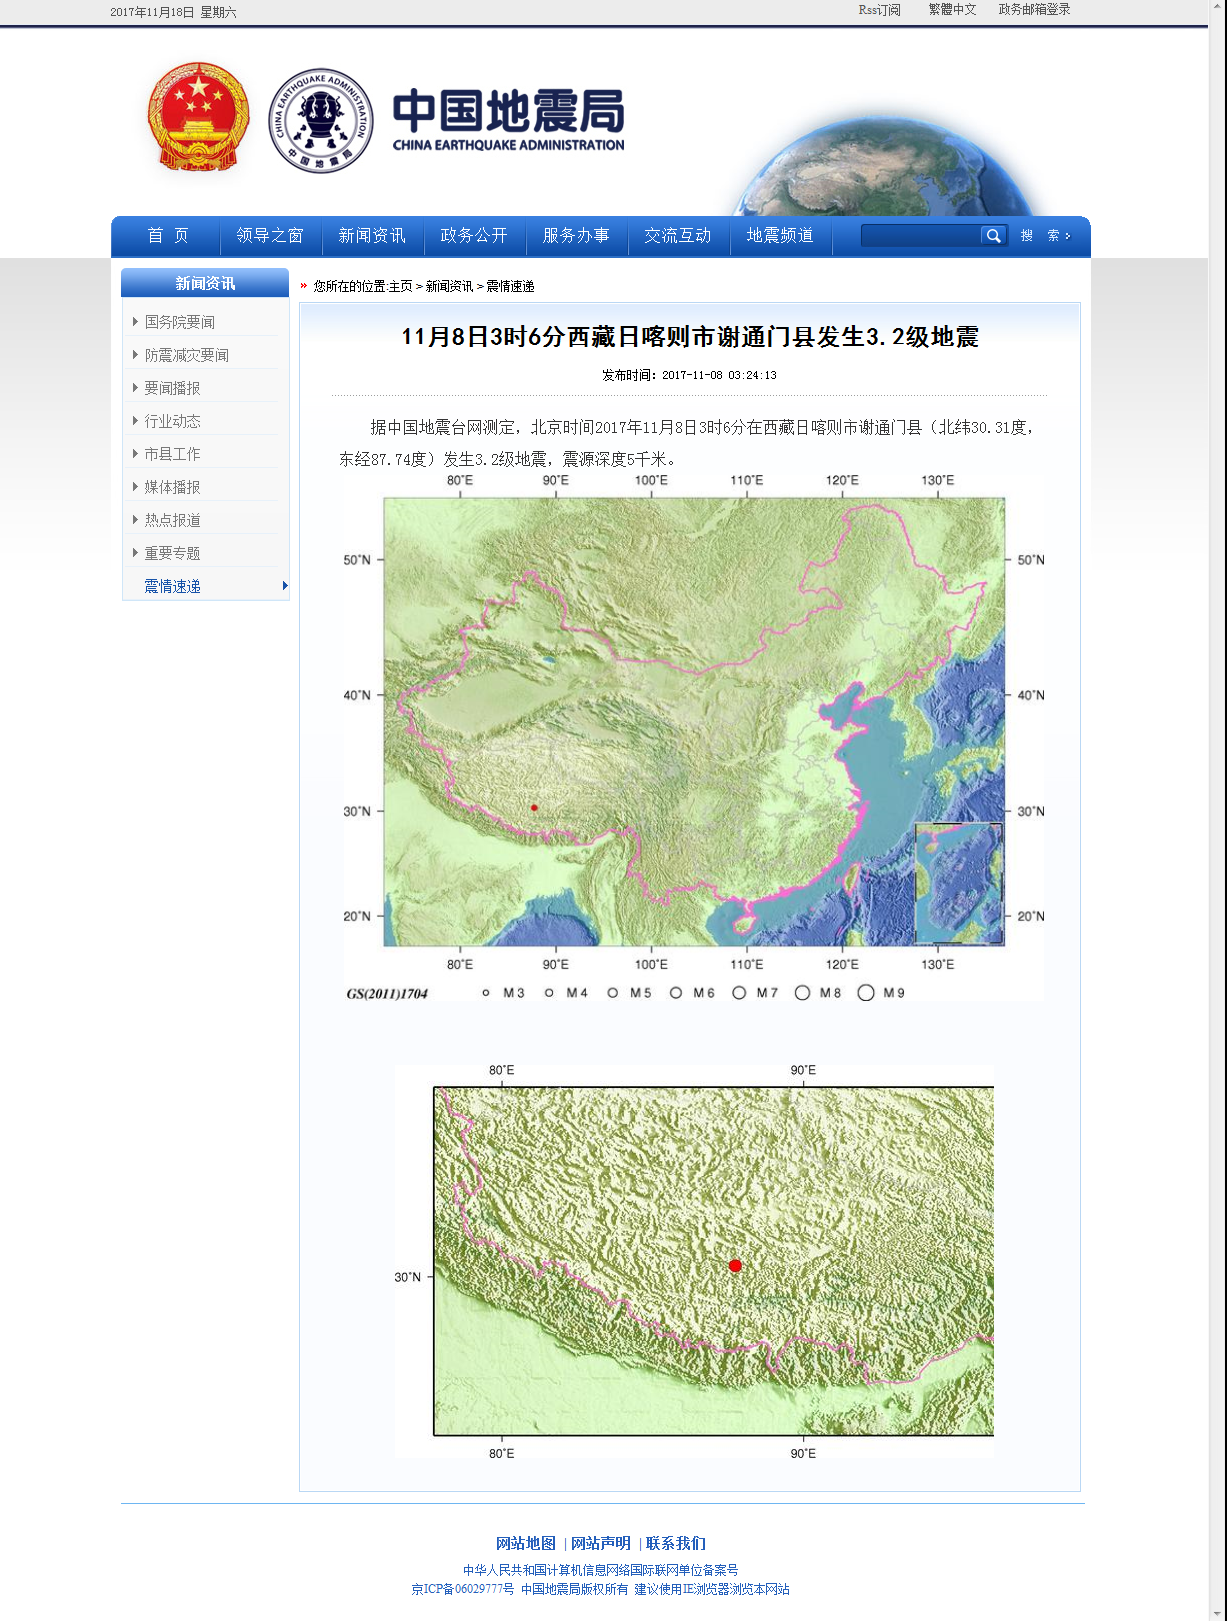Image resolution: width=1227 pixels, height=1621 pixels.
Task: Click the national emblem logo
Action: [x=198, y=118]
